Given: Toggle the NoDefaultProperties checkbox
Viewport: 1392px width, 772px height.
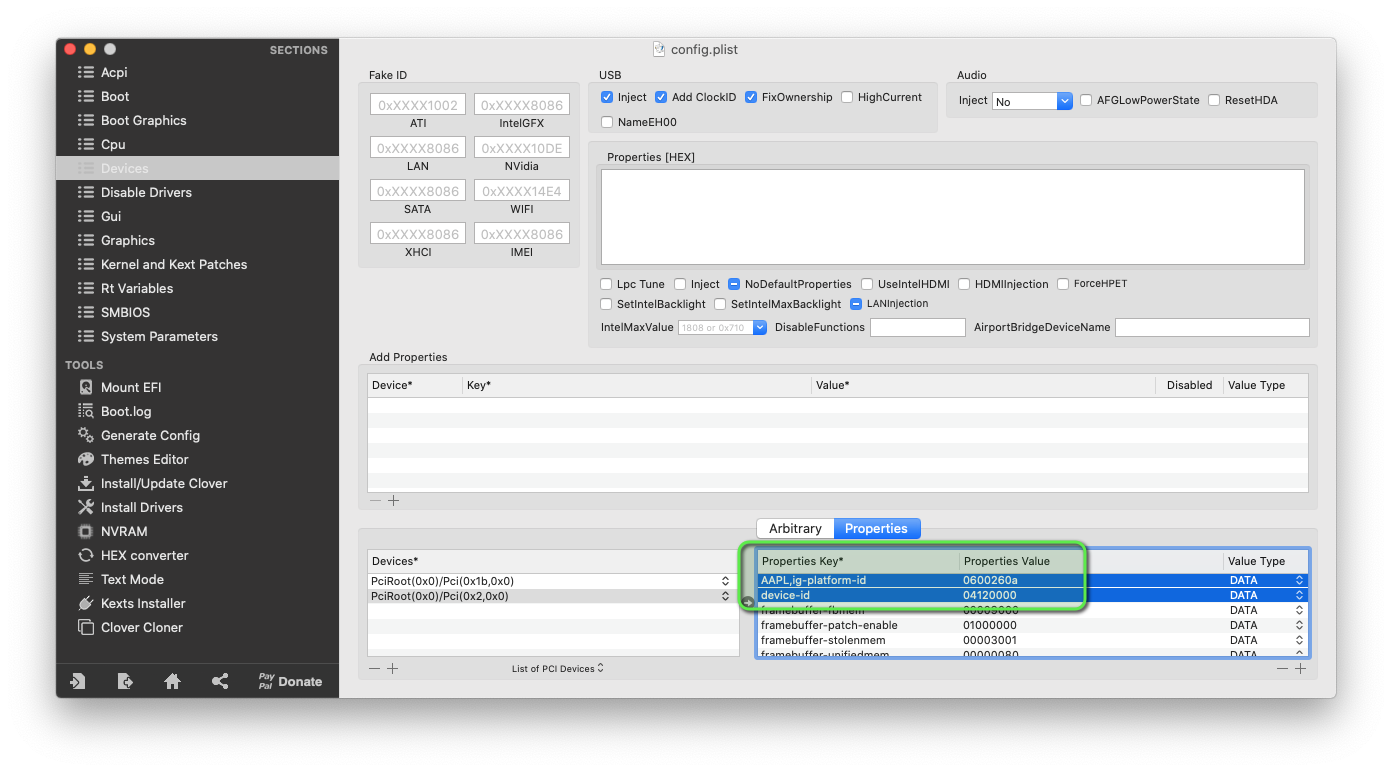Looking at the screenshot, I should point(734,284).
